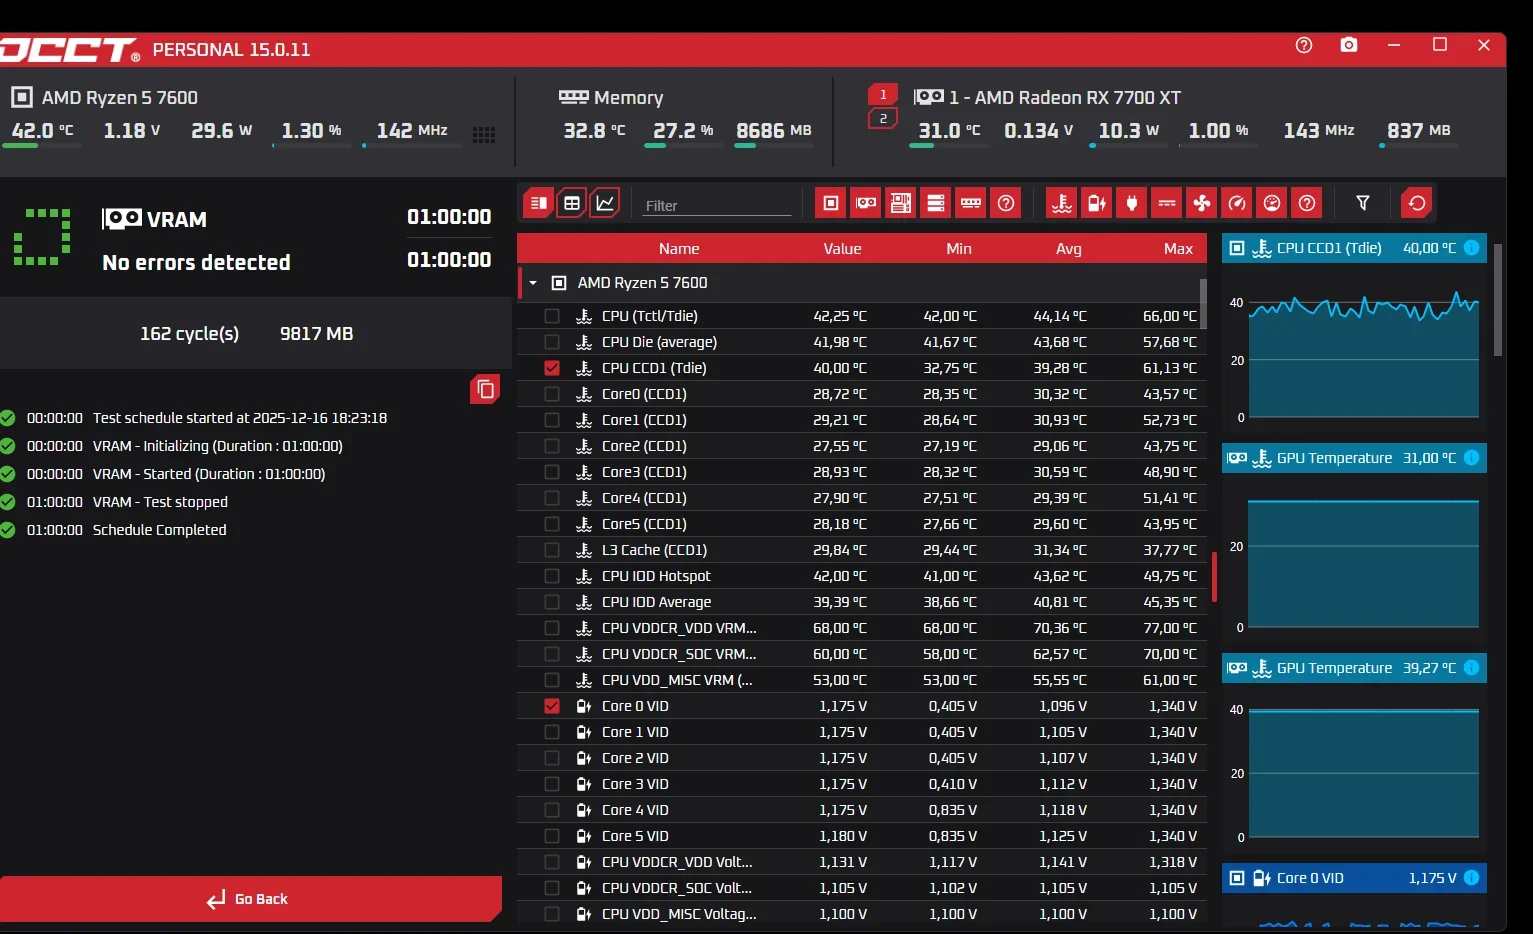This screenshot has width=1533, height=934.
Task: Copy the test log to clipboard
Action: (485, 389)
